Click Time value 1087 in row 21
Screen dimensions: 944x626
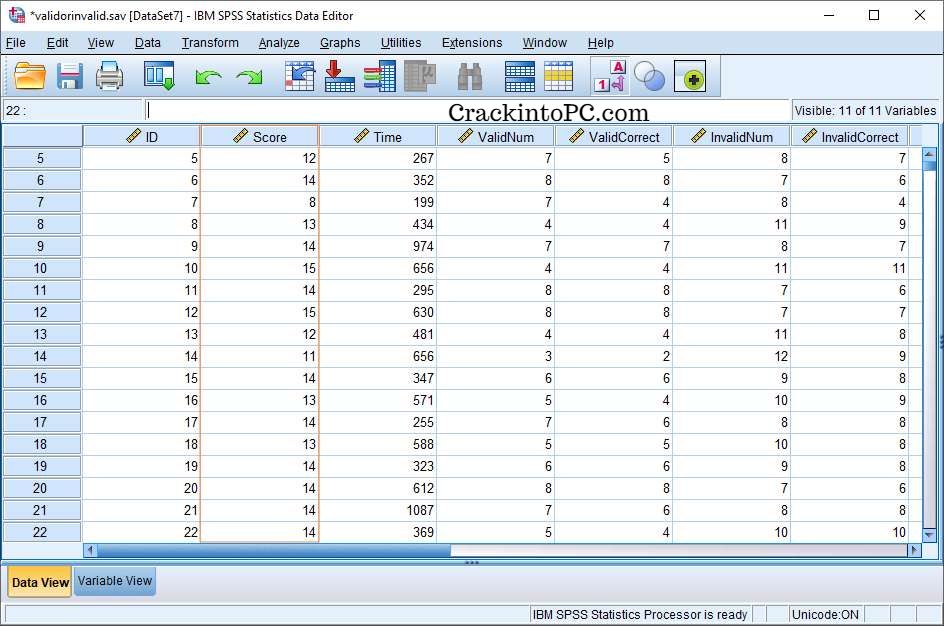point(377,510)
